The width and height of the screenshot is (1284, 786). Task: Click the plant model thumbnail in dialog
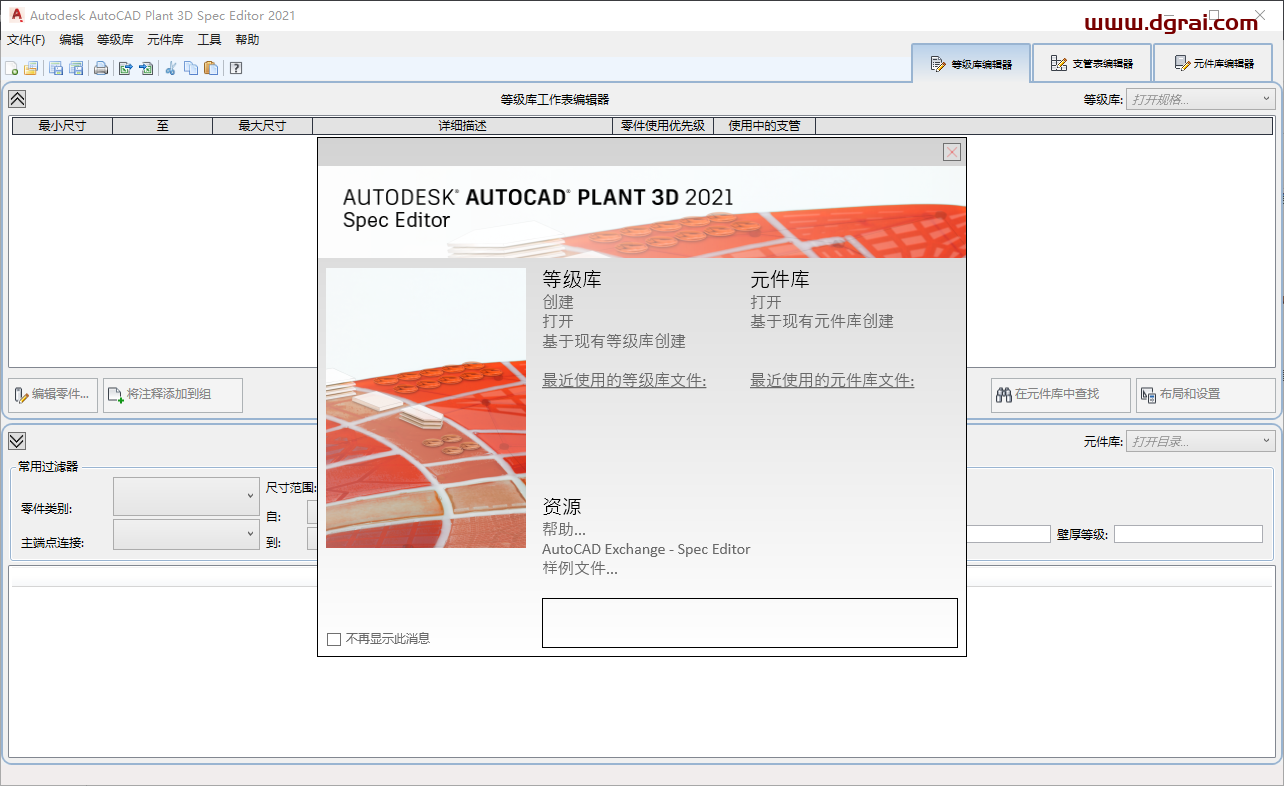click(426, 408)
